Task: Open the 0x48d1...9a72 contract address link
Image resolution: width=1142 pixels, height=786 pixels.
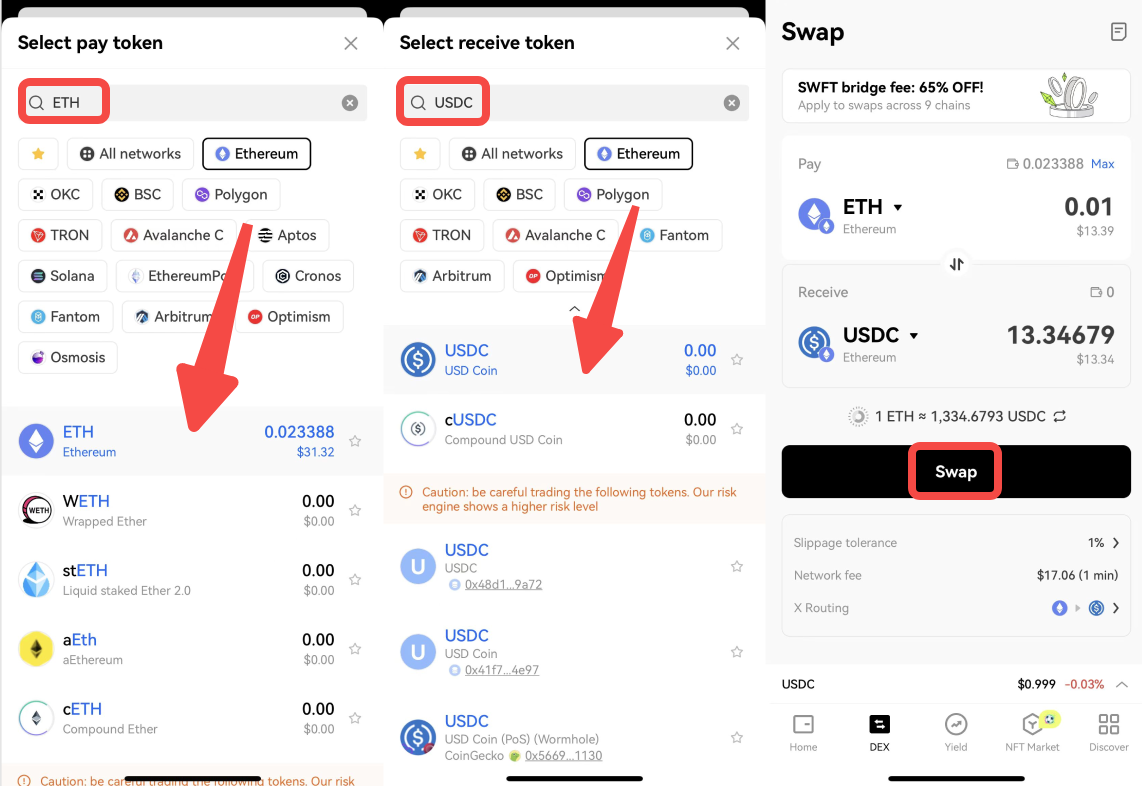Action: click(503, 584)
